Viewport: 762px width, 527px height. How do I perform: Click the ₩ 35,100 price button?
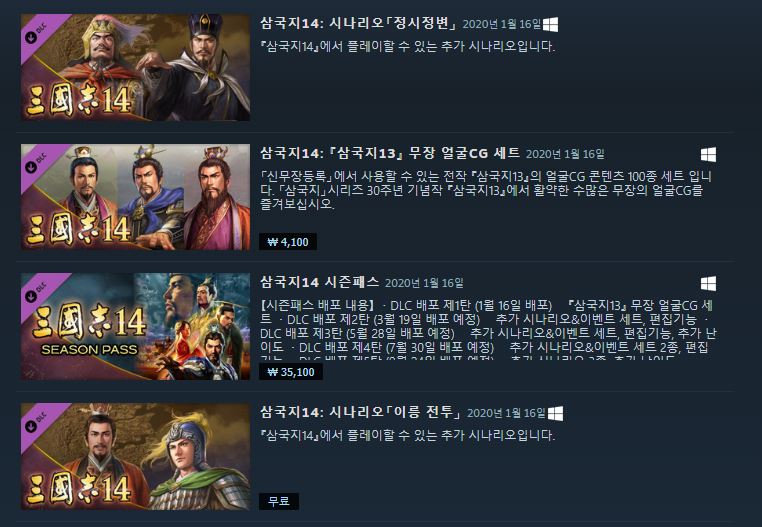[x=291, y=372]
